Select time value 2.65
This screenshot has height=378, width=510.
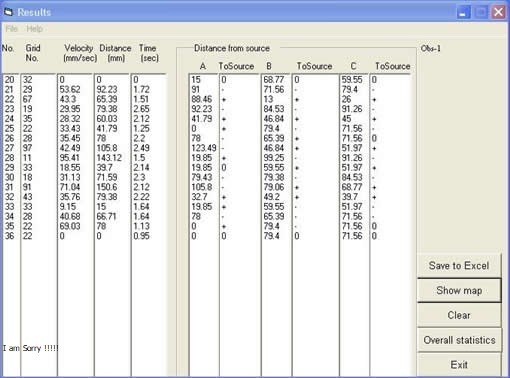141,109
